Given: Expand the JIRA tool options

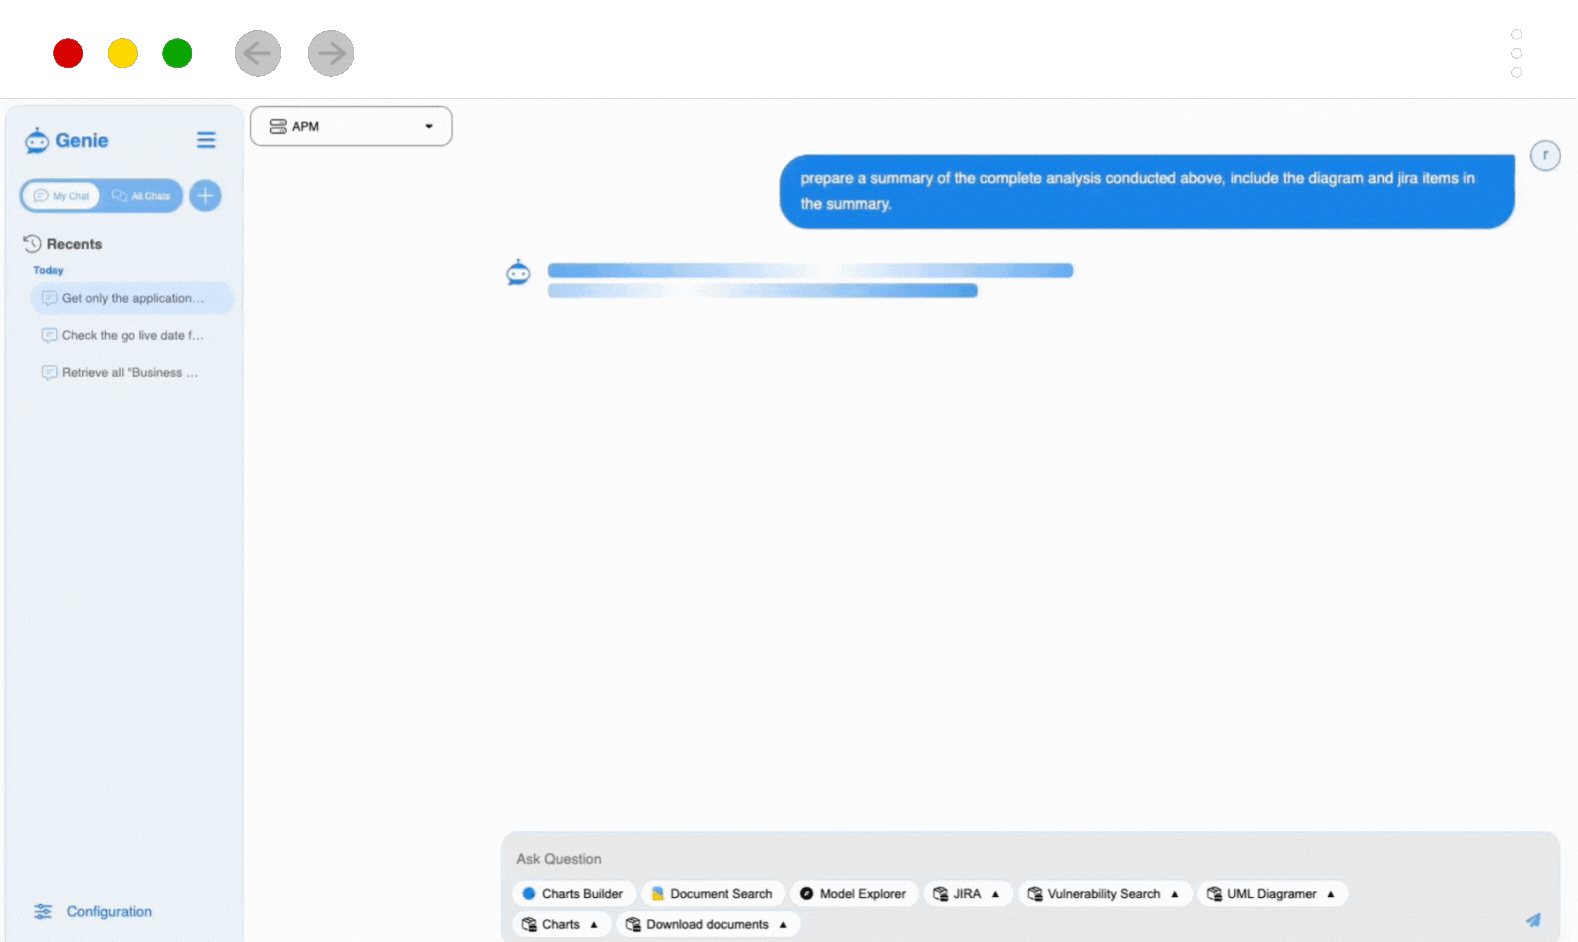Looking at the screenshot, I should [967, 894].
